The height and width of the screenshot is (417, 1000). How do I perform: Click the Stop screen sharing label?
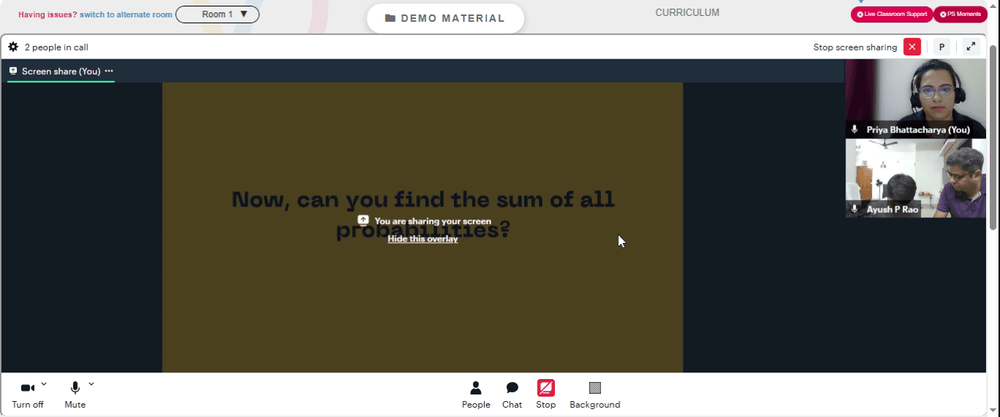point(855,47)
